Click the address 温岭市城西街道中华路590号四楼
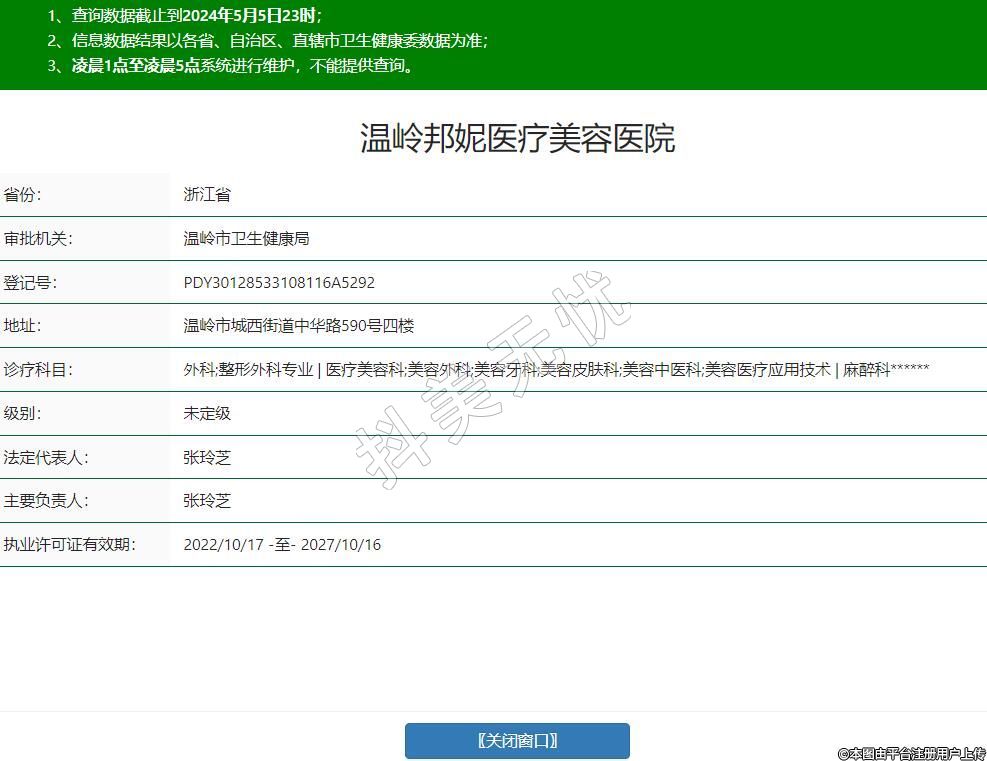This screenshot has width=987, height=761. (x=298, y=326)
